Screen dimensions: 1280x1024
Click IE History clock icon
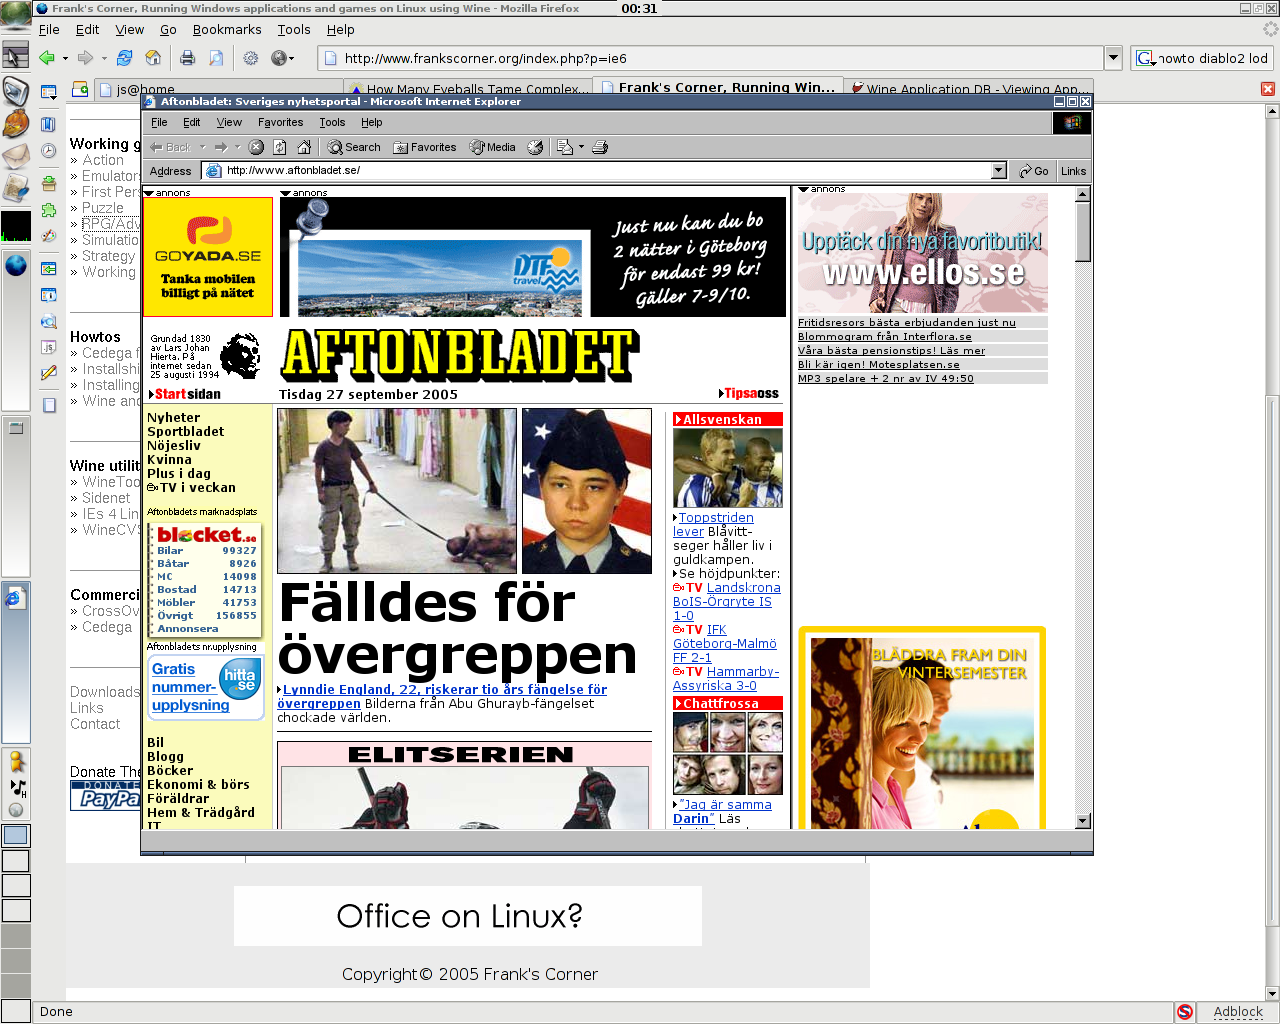tap(535, 147)
